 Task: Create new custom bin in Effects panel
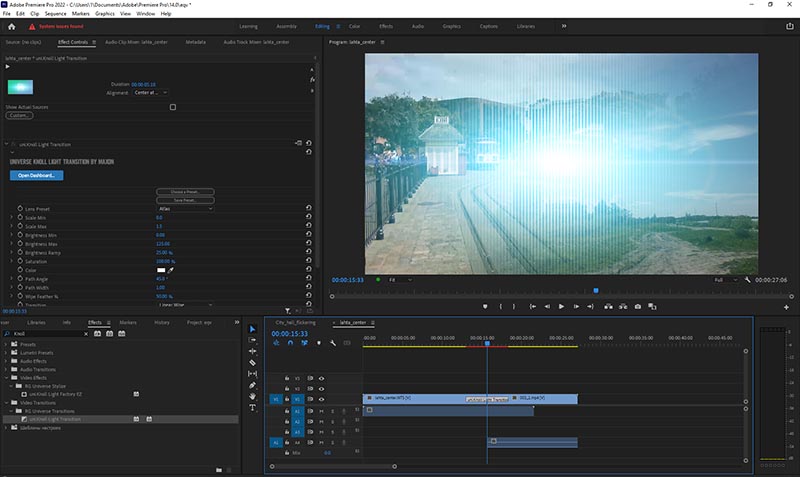tap(218, 470)
